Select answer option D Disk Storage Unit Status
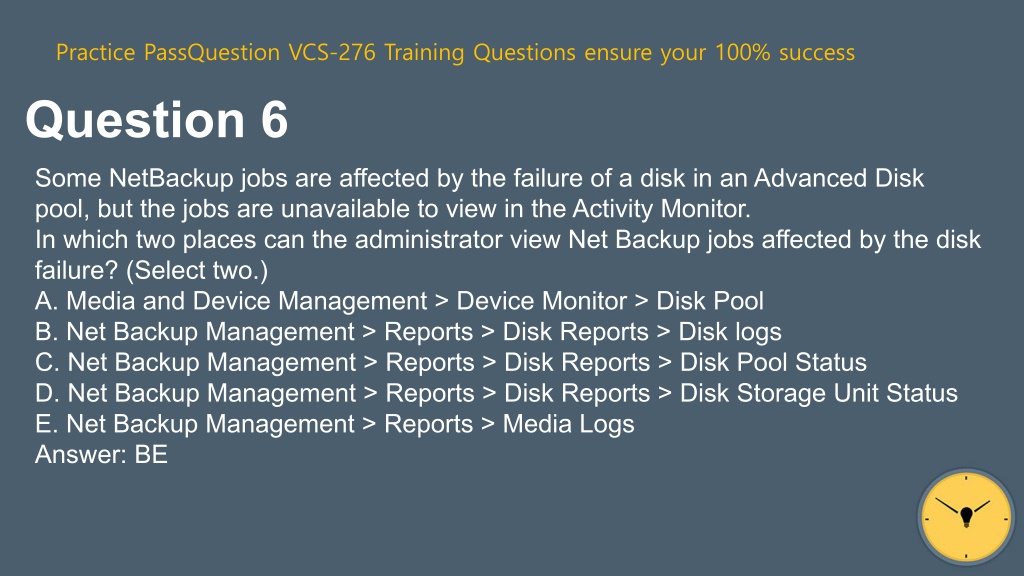The width and height of the screenshot is (1024, 576). (x=496, y=393)
